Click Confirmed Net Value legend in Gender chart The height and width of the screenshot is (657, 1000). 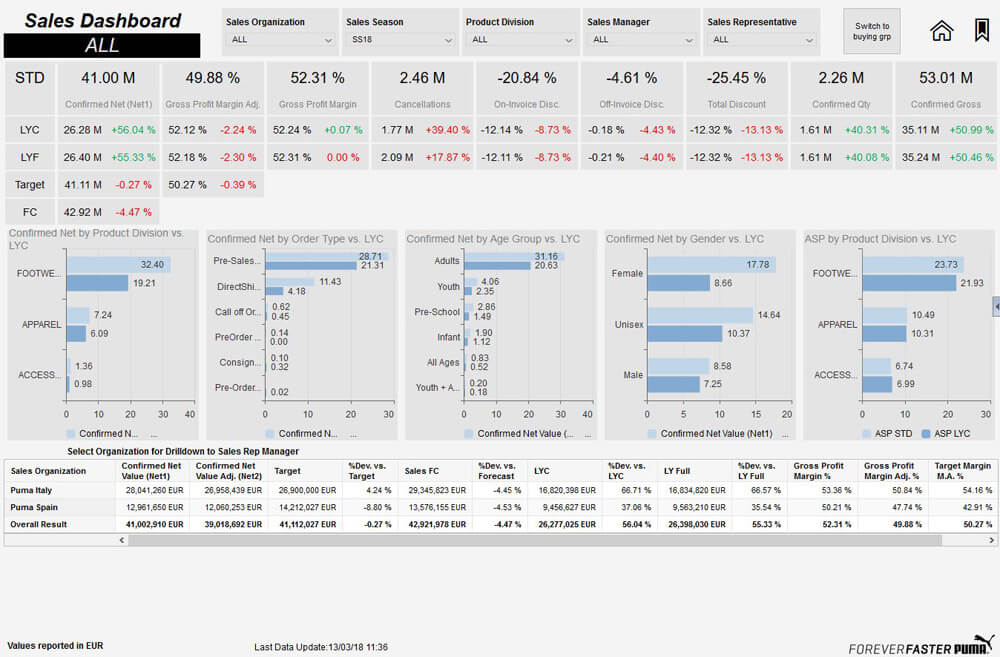pos(710,434)
